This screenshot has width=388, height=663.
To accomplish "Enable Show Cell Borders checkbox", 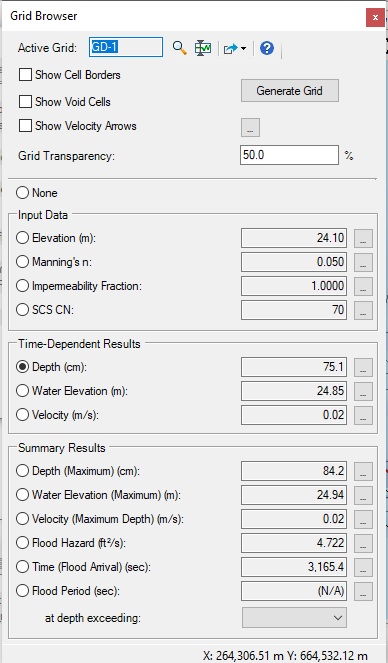I will click(x=25, y=75).
